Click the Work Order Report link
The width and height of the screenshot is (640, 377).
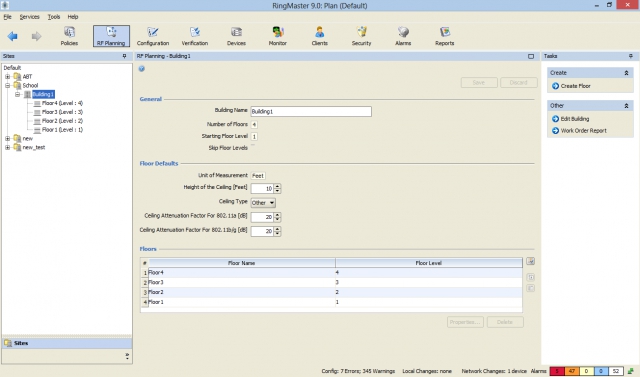point(584,131)
